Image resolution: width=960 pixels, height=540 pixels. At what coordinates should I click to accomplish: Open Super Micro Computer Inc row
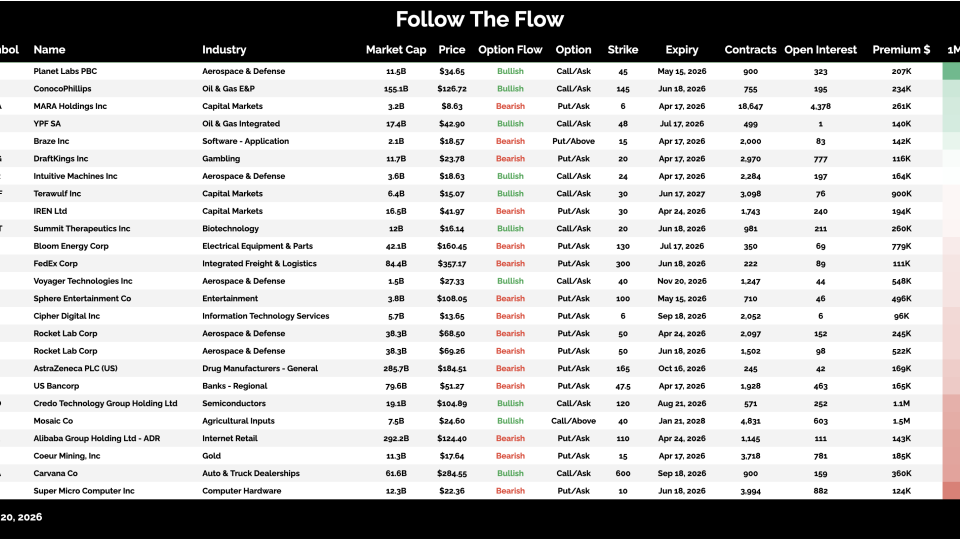click(84, 491)
